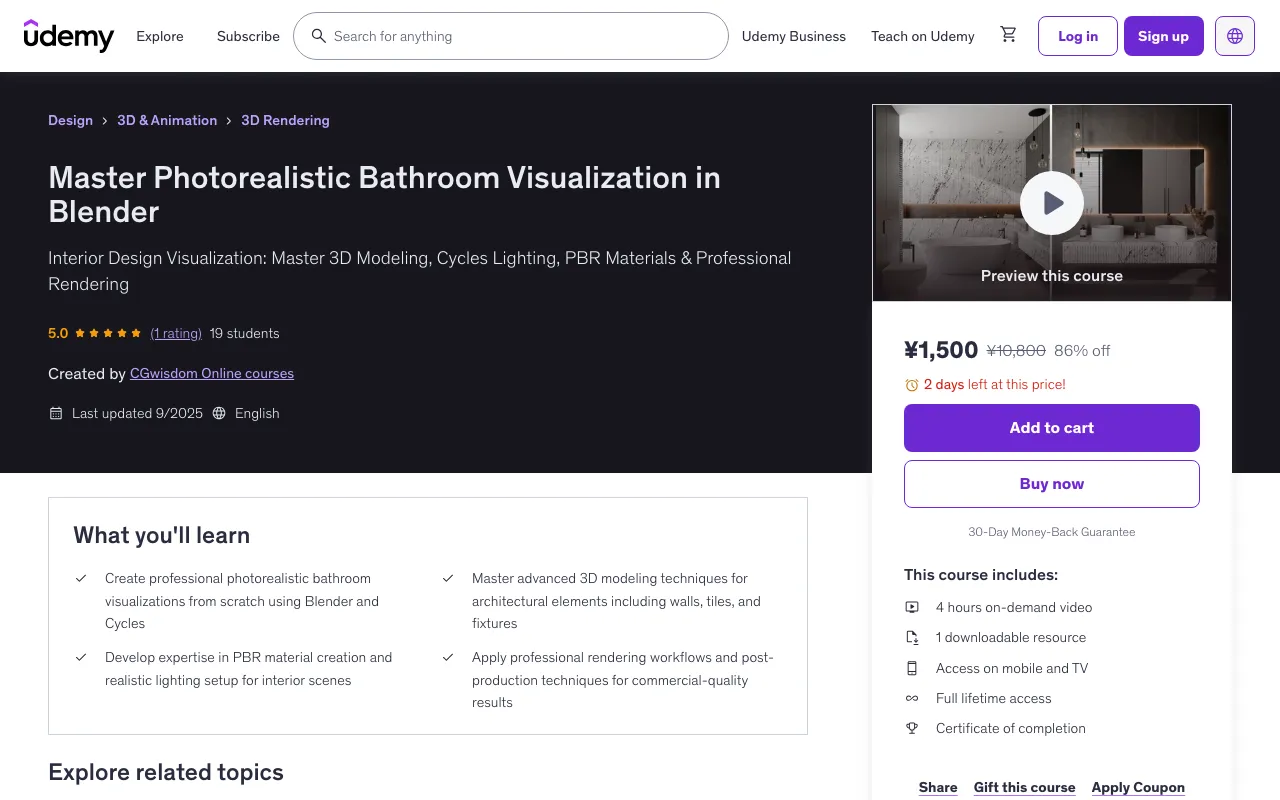Click the Sign up button
1280x800 pixels.
point(1163,35)
